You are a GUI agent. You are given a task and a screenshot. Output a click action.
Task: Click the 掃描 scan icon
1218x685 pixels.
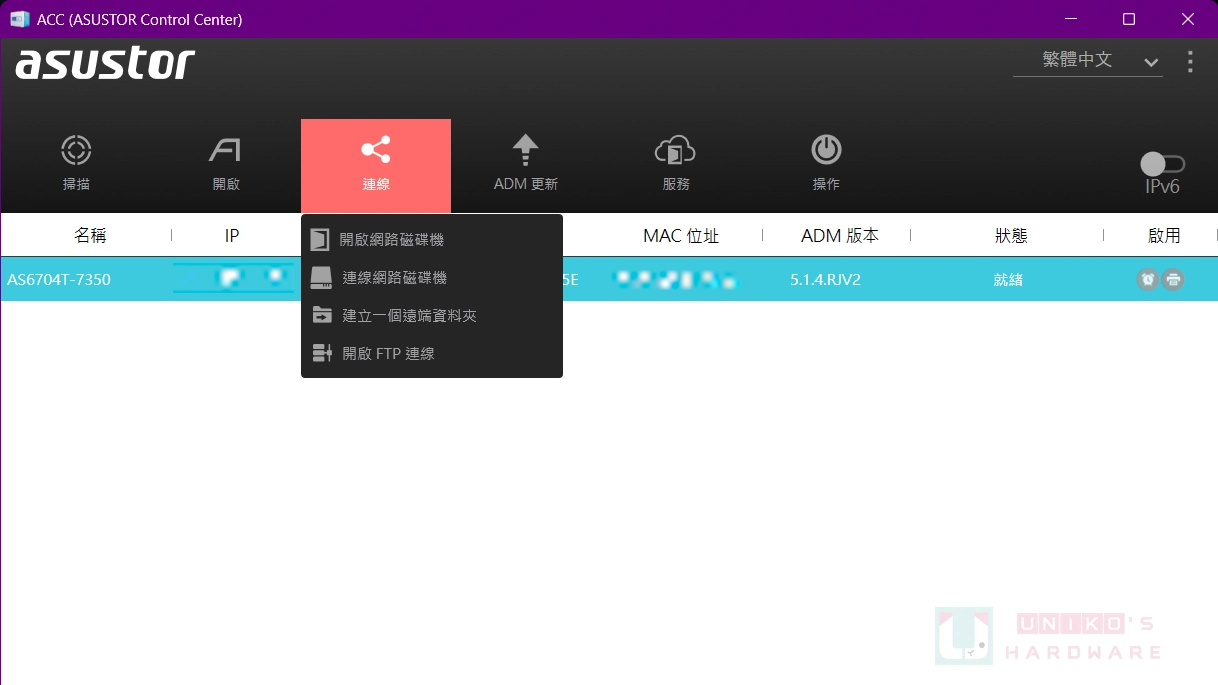pyautogui.click(x=76, y=150)
